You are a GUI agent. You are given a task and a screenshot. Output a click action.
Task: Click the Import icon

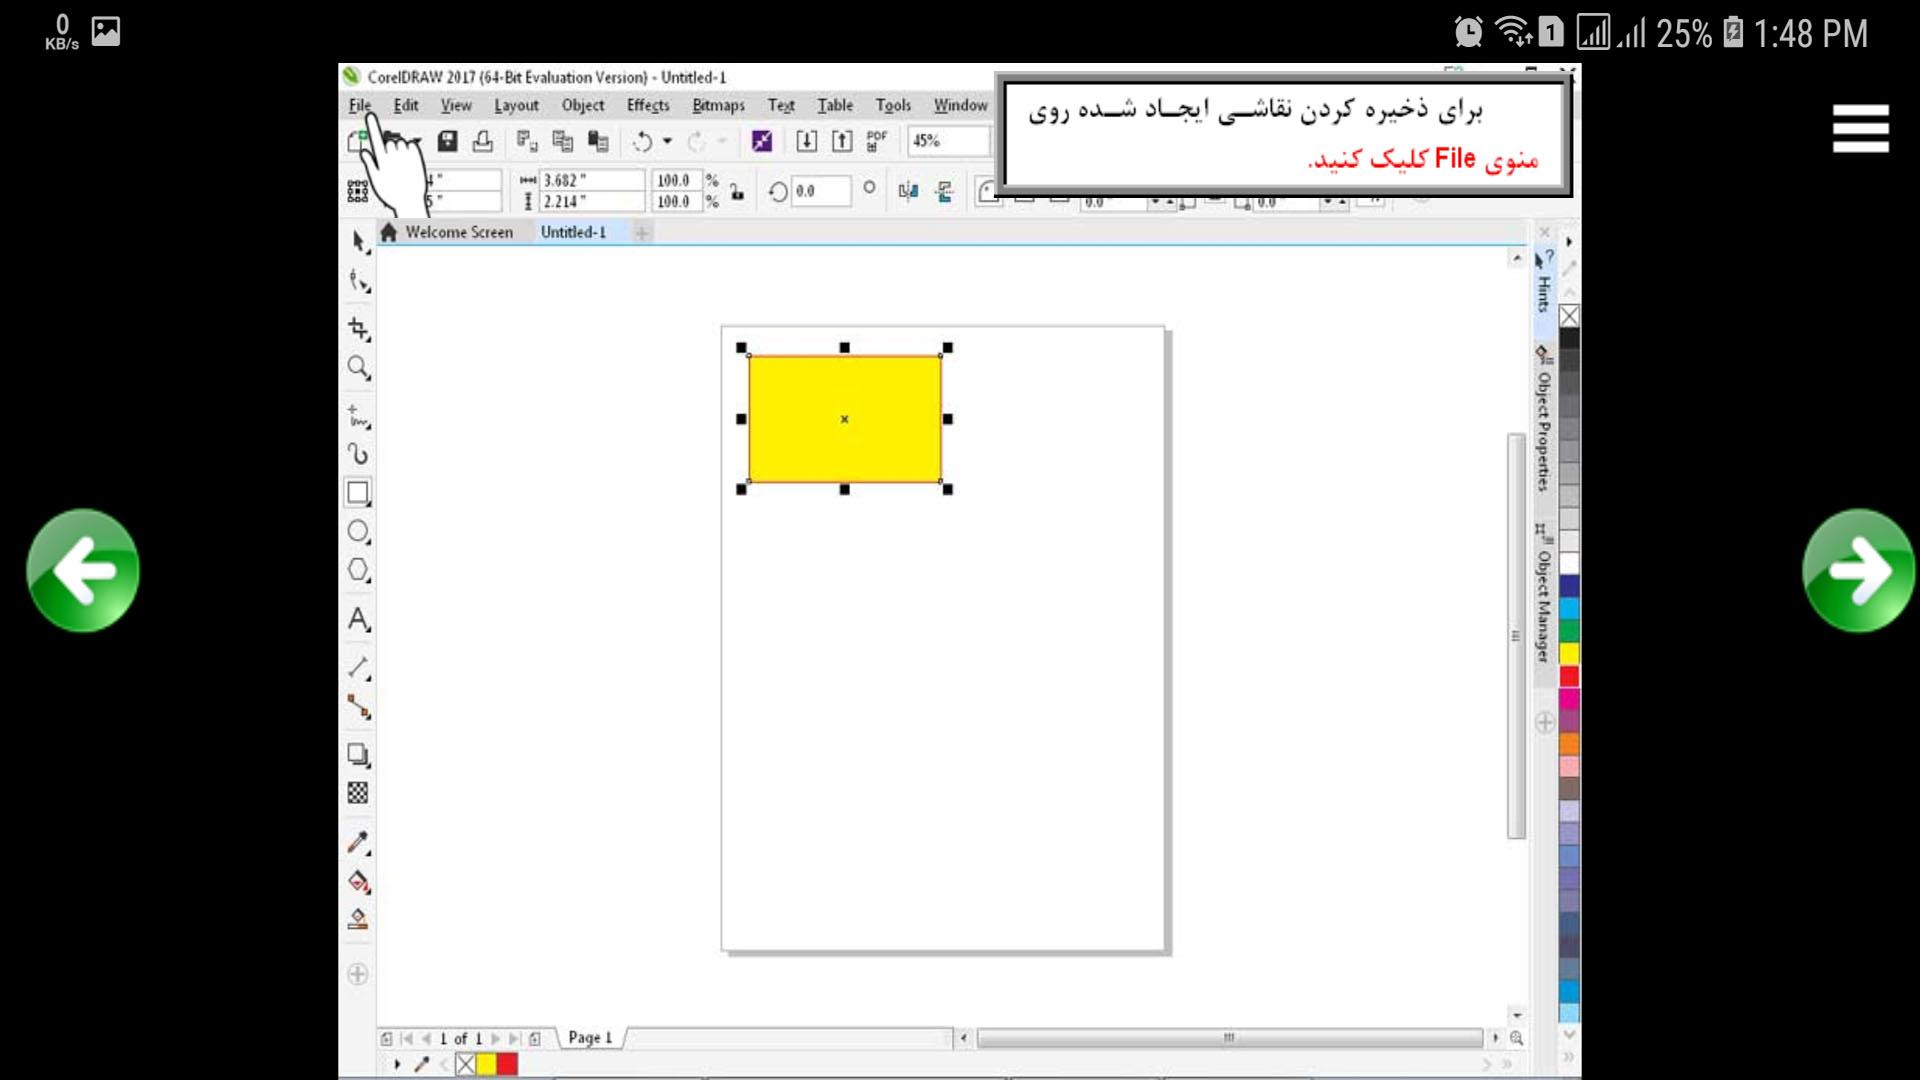click(806, 141)
